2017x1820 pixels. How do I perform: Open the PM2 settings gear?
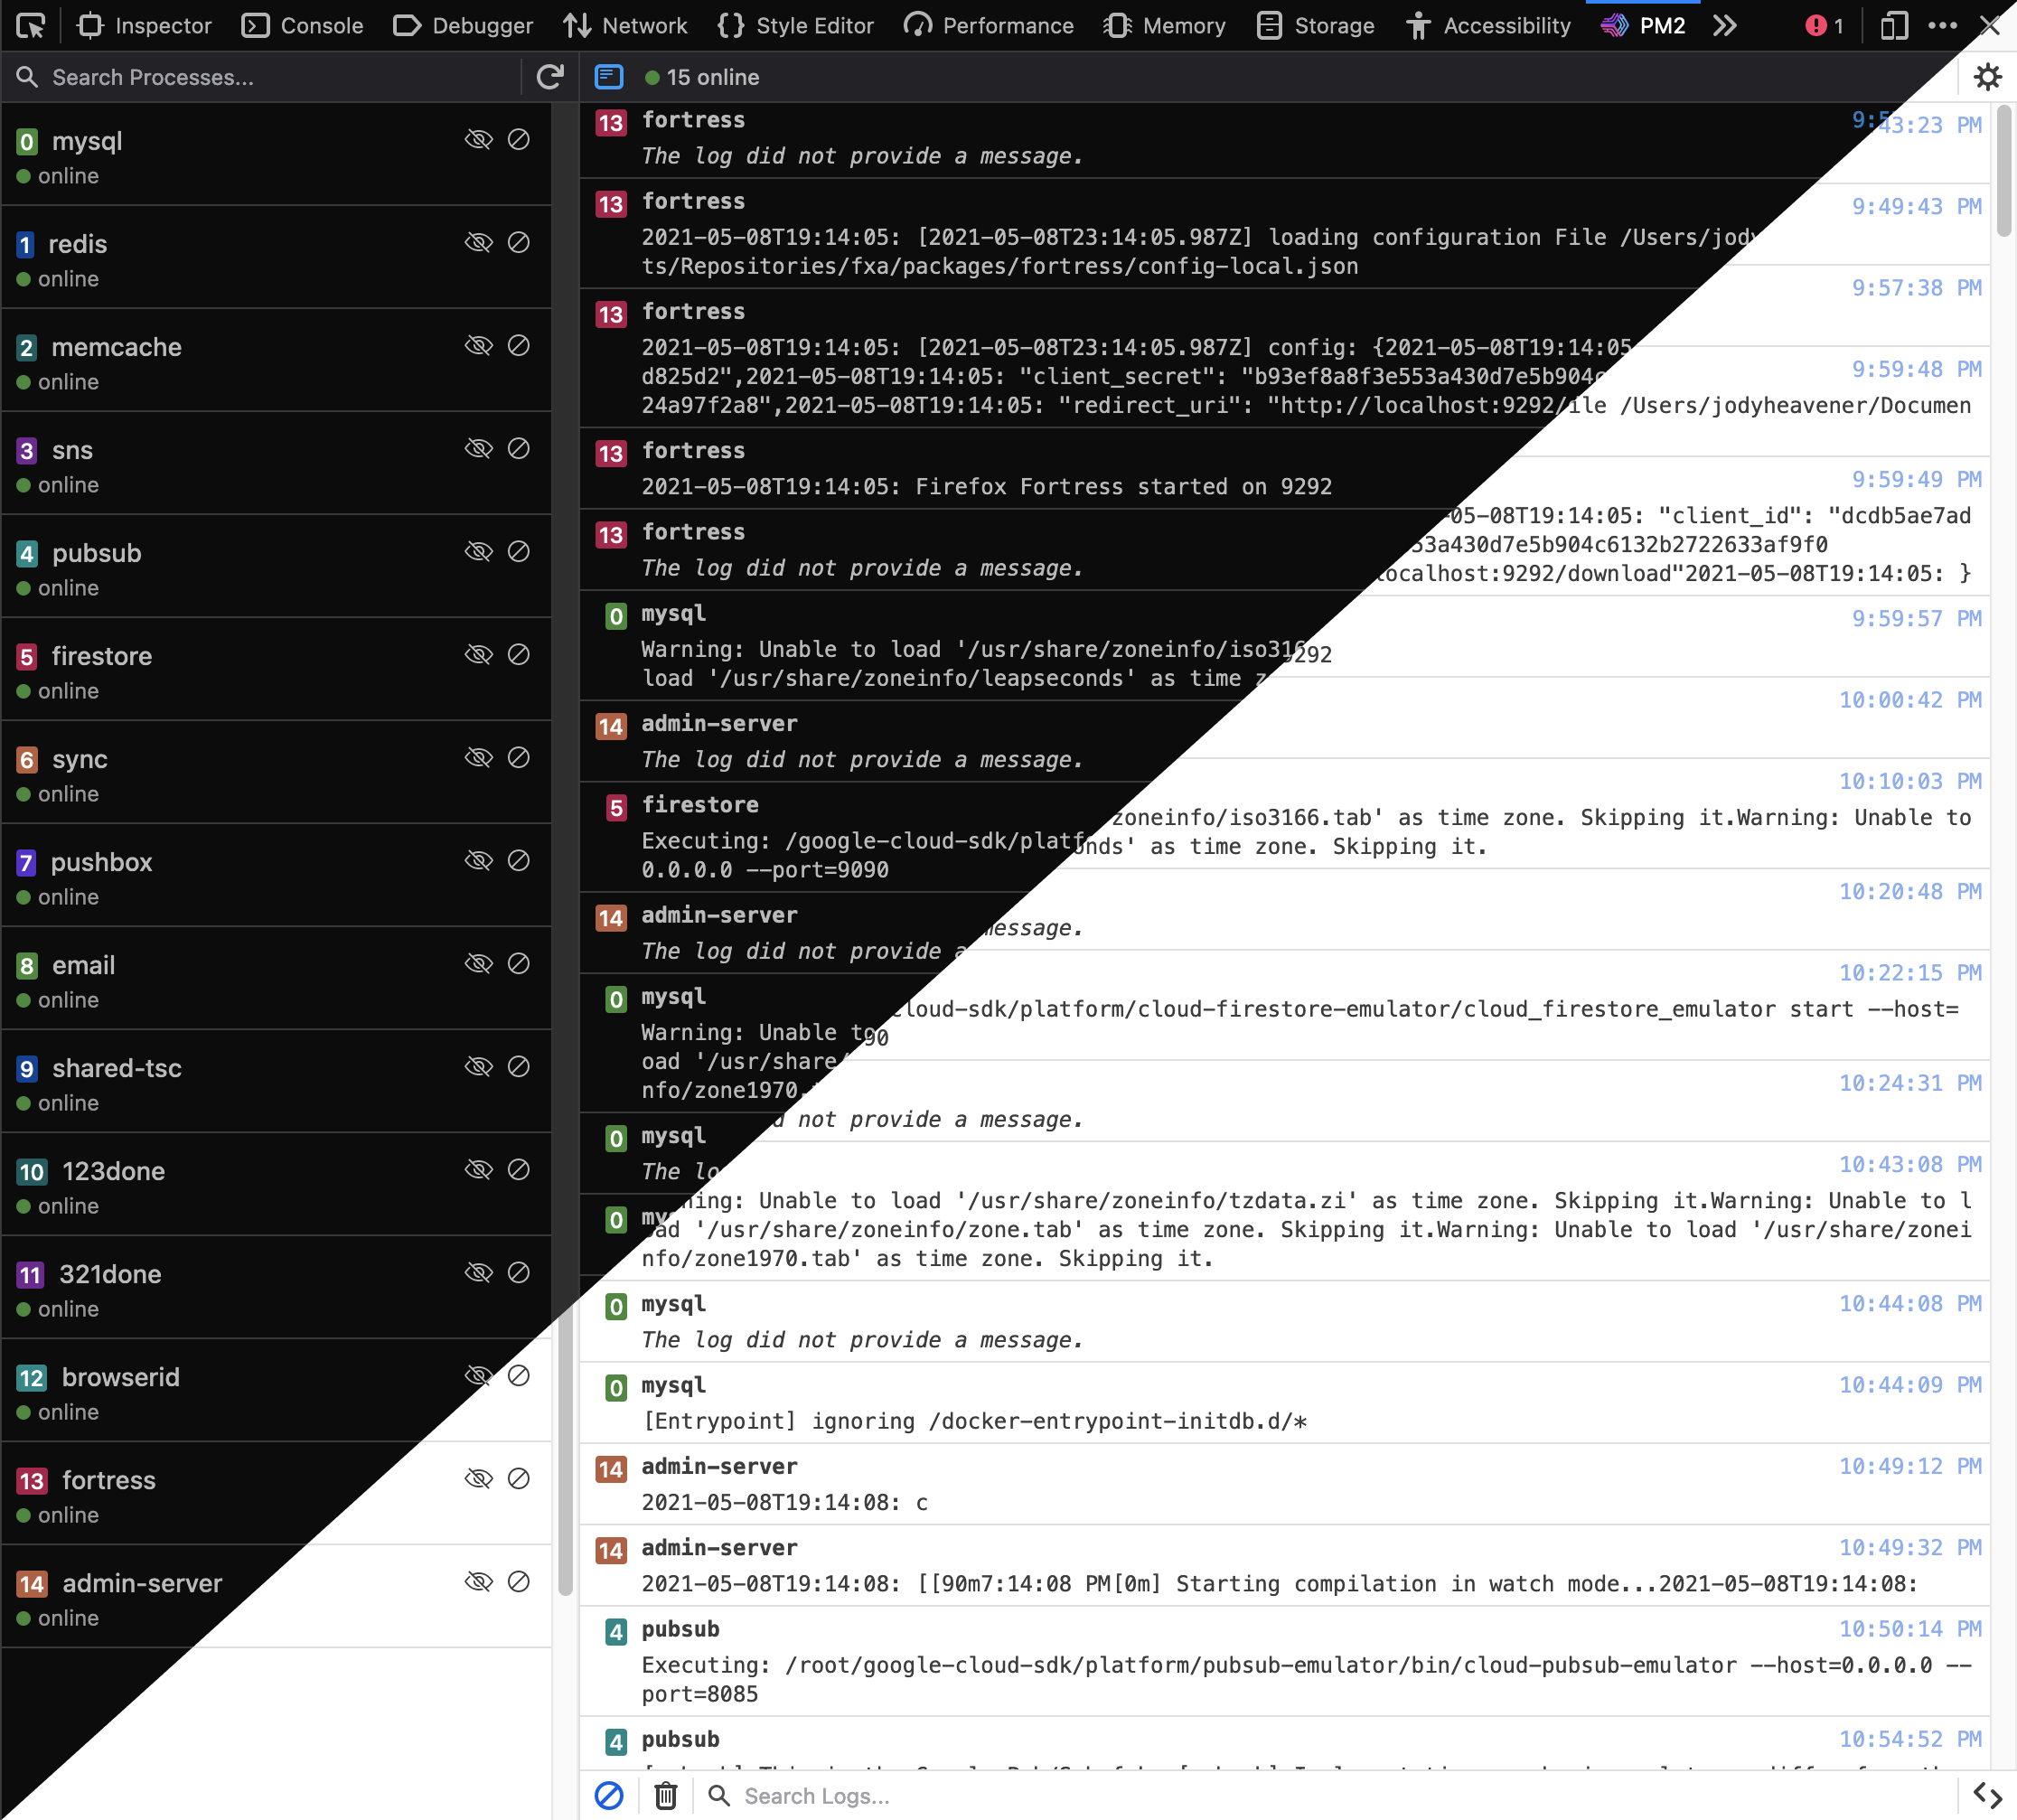1987,77
